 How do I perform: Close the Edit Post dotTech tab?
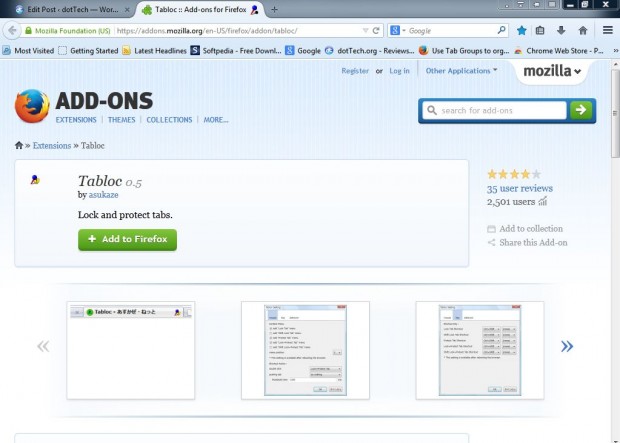click(127, 9)
